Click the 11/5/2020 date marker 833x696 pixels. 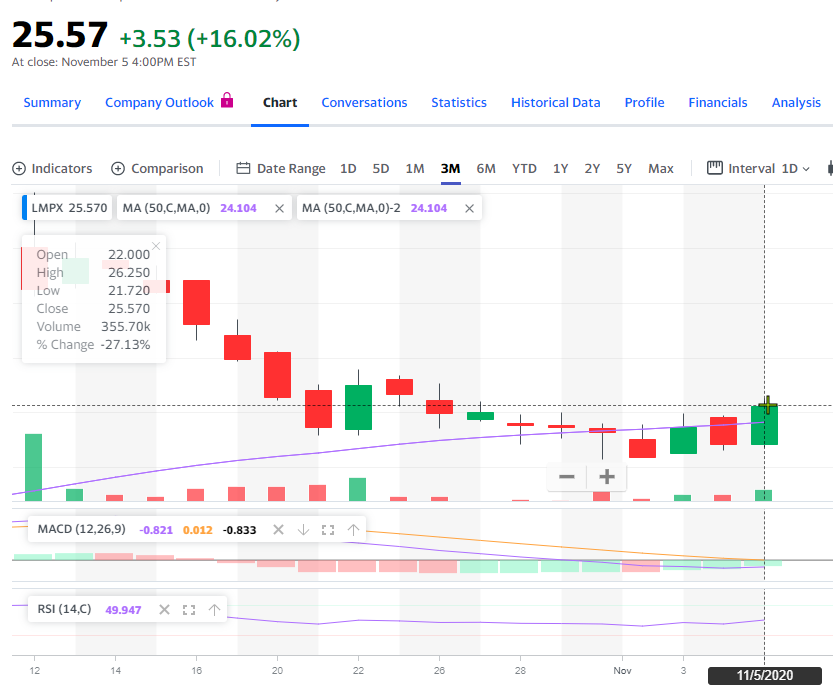coord(764,675)
